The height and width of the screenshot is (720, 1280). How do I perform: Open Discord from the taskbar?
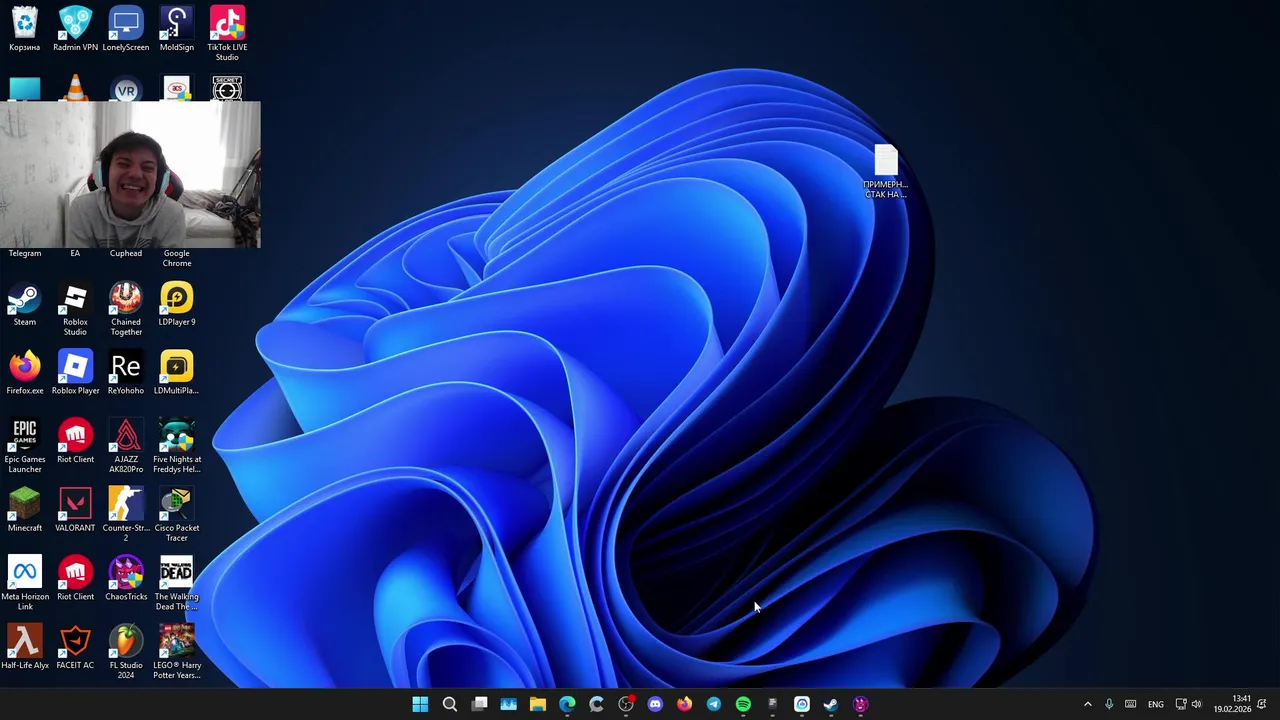pyautogui.click(x=655, y=704)
